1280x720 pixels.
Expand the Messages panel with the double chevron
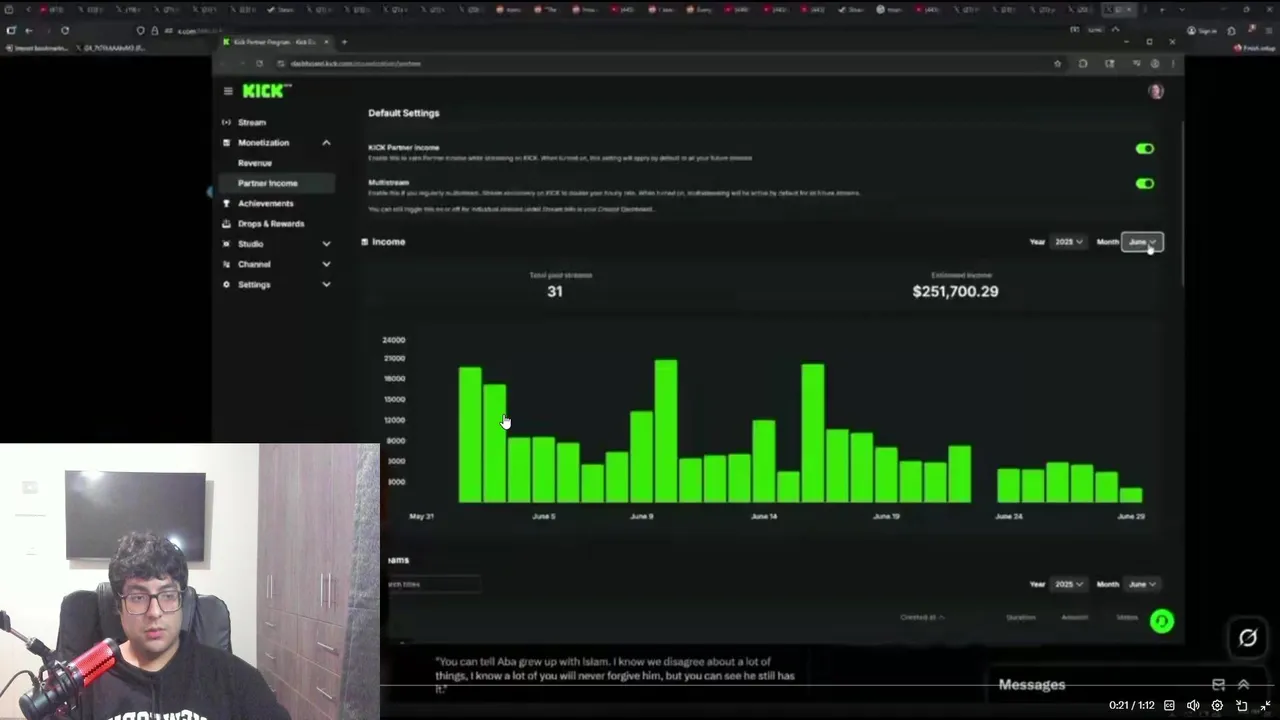point(1243,685)
